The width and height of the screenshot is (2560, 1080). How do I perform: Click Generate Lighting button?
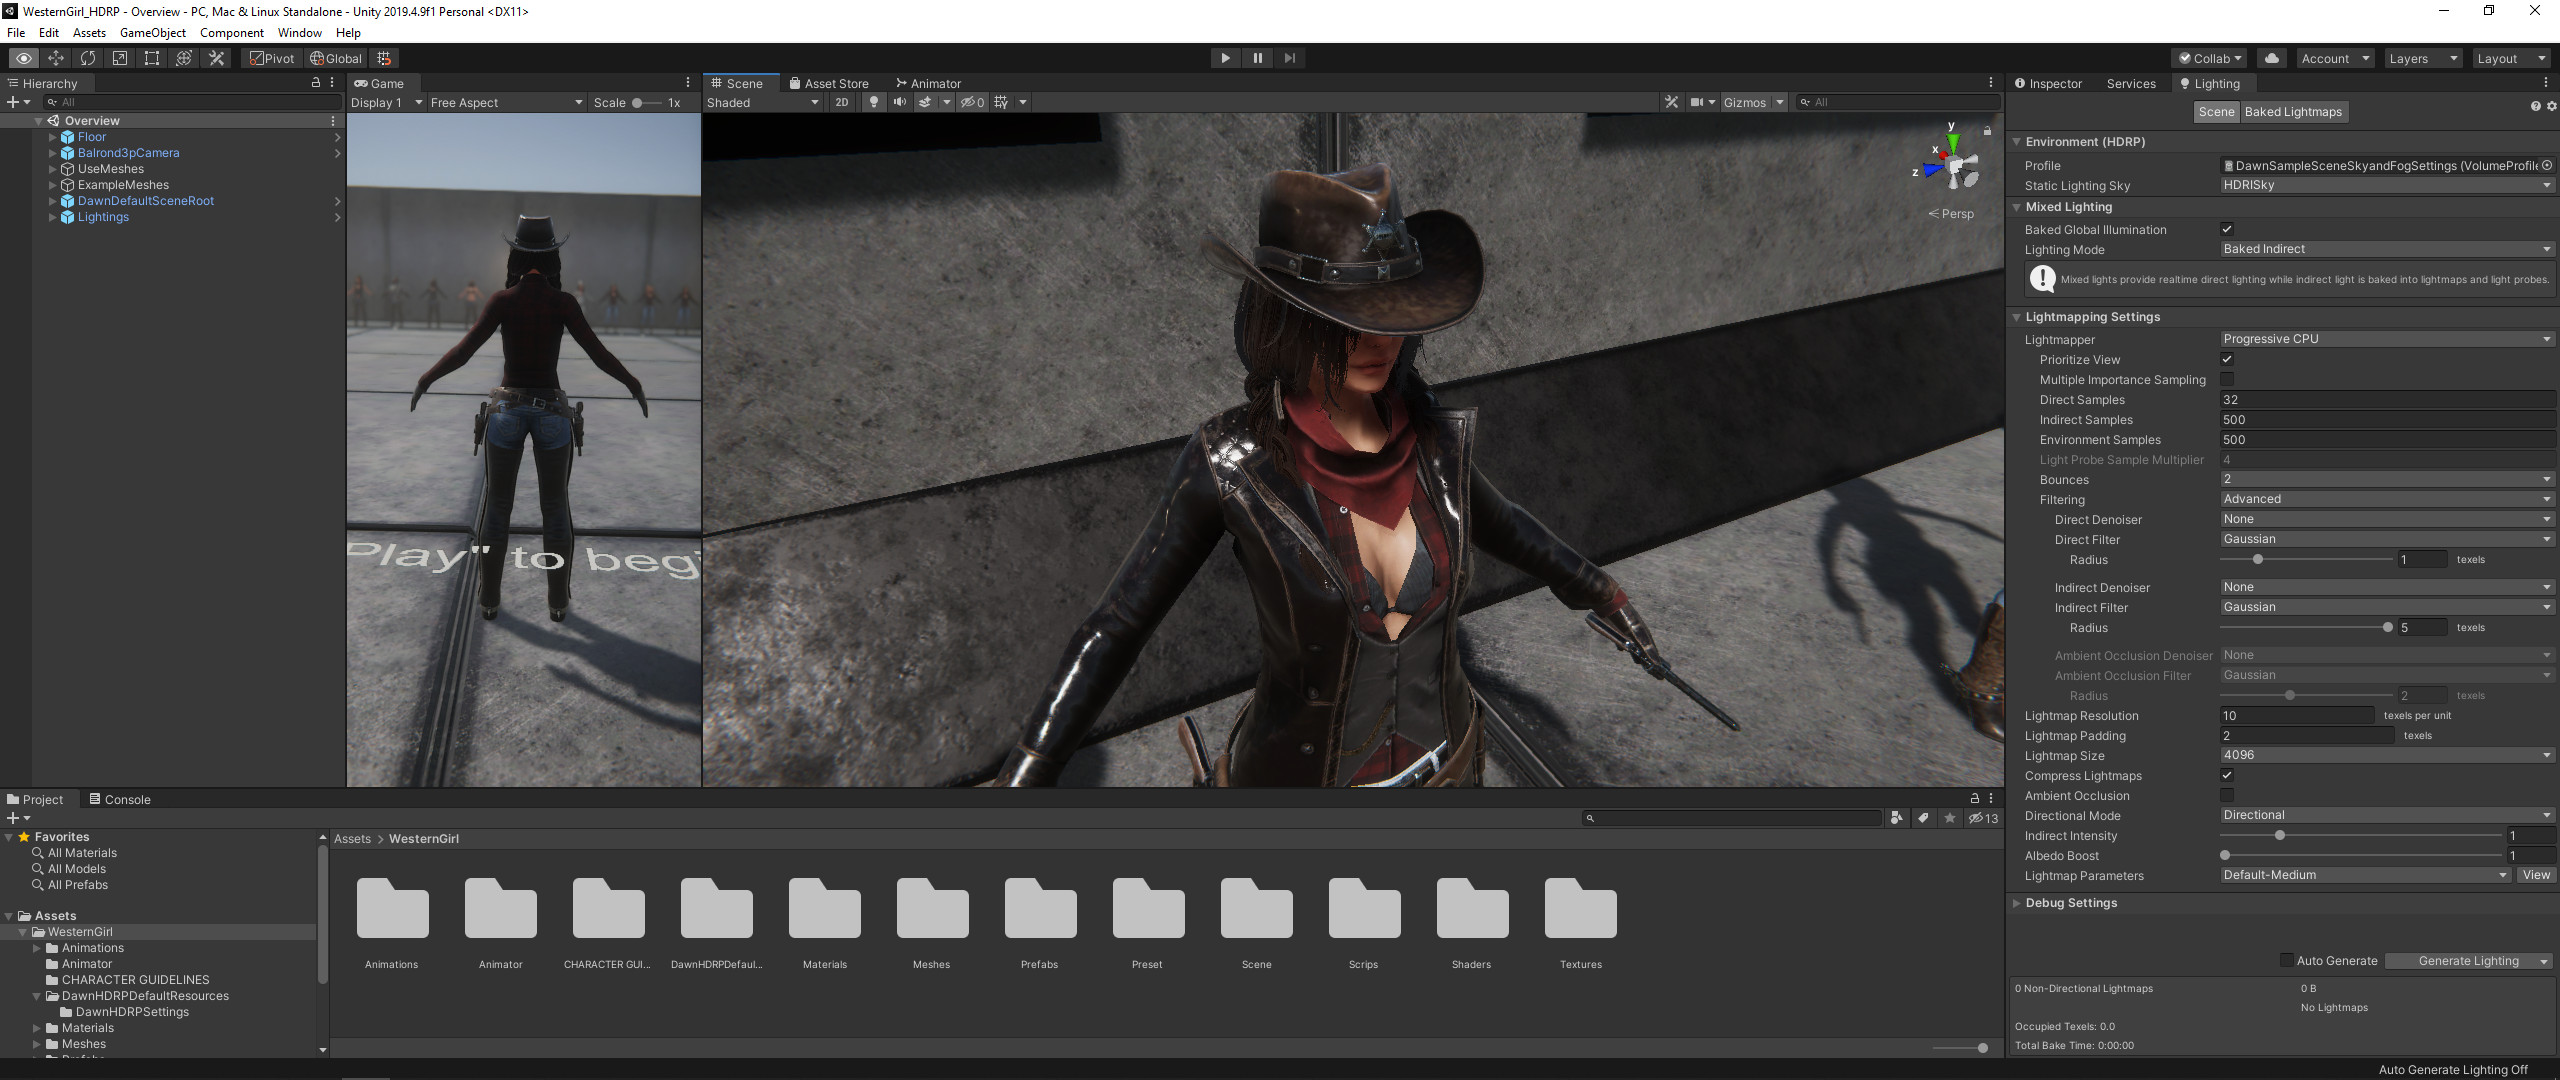click(x=2468, y=960)
